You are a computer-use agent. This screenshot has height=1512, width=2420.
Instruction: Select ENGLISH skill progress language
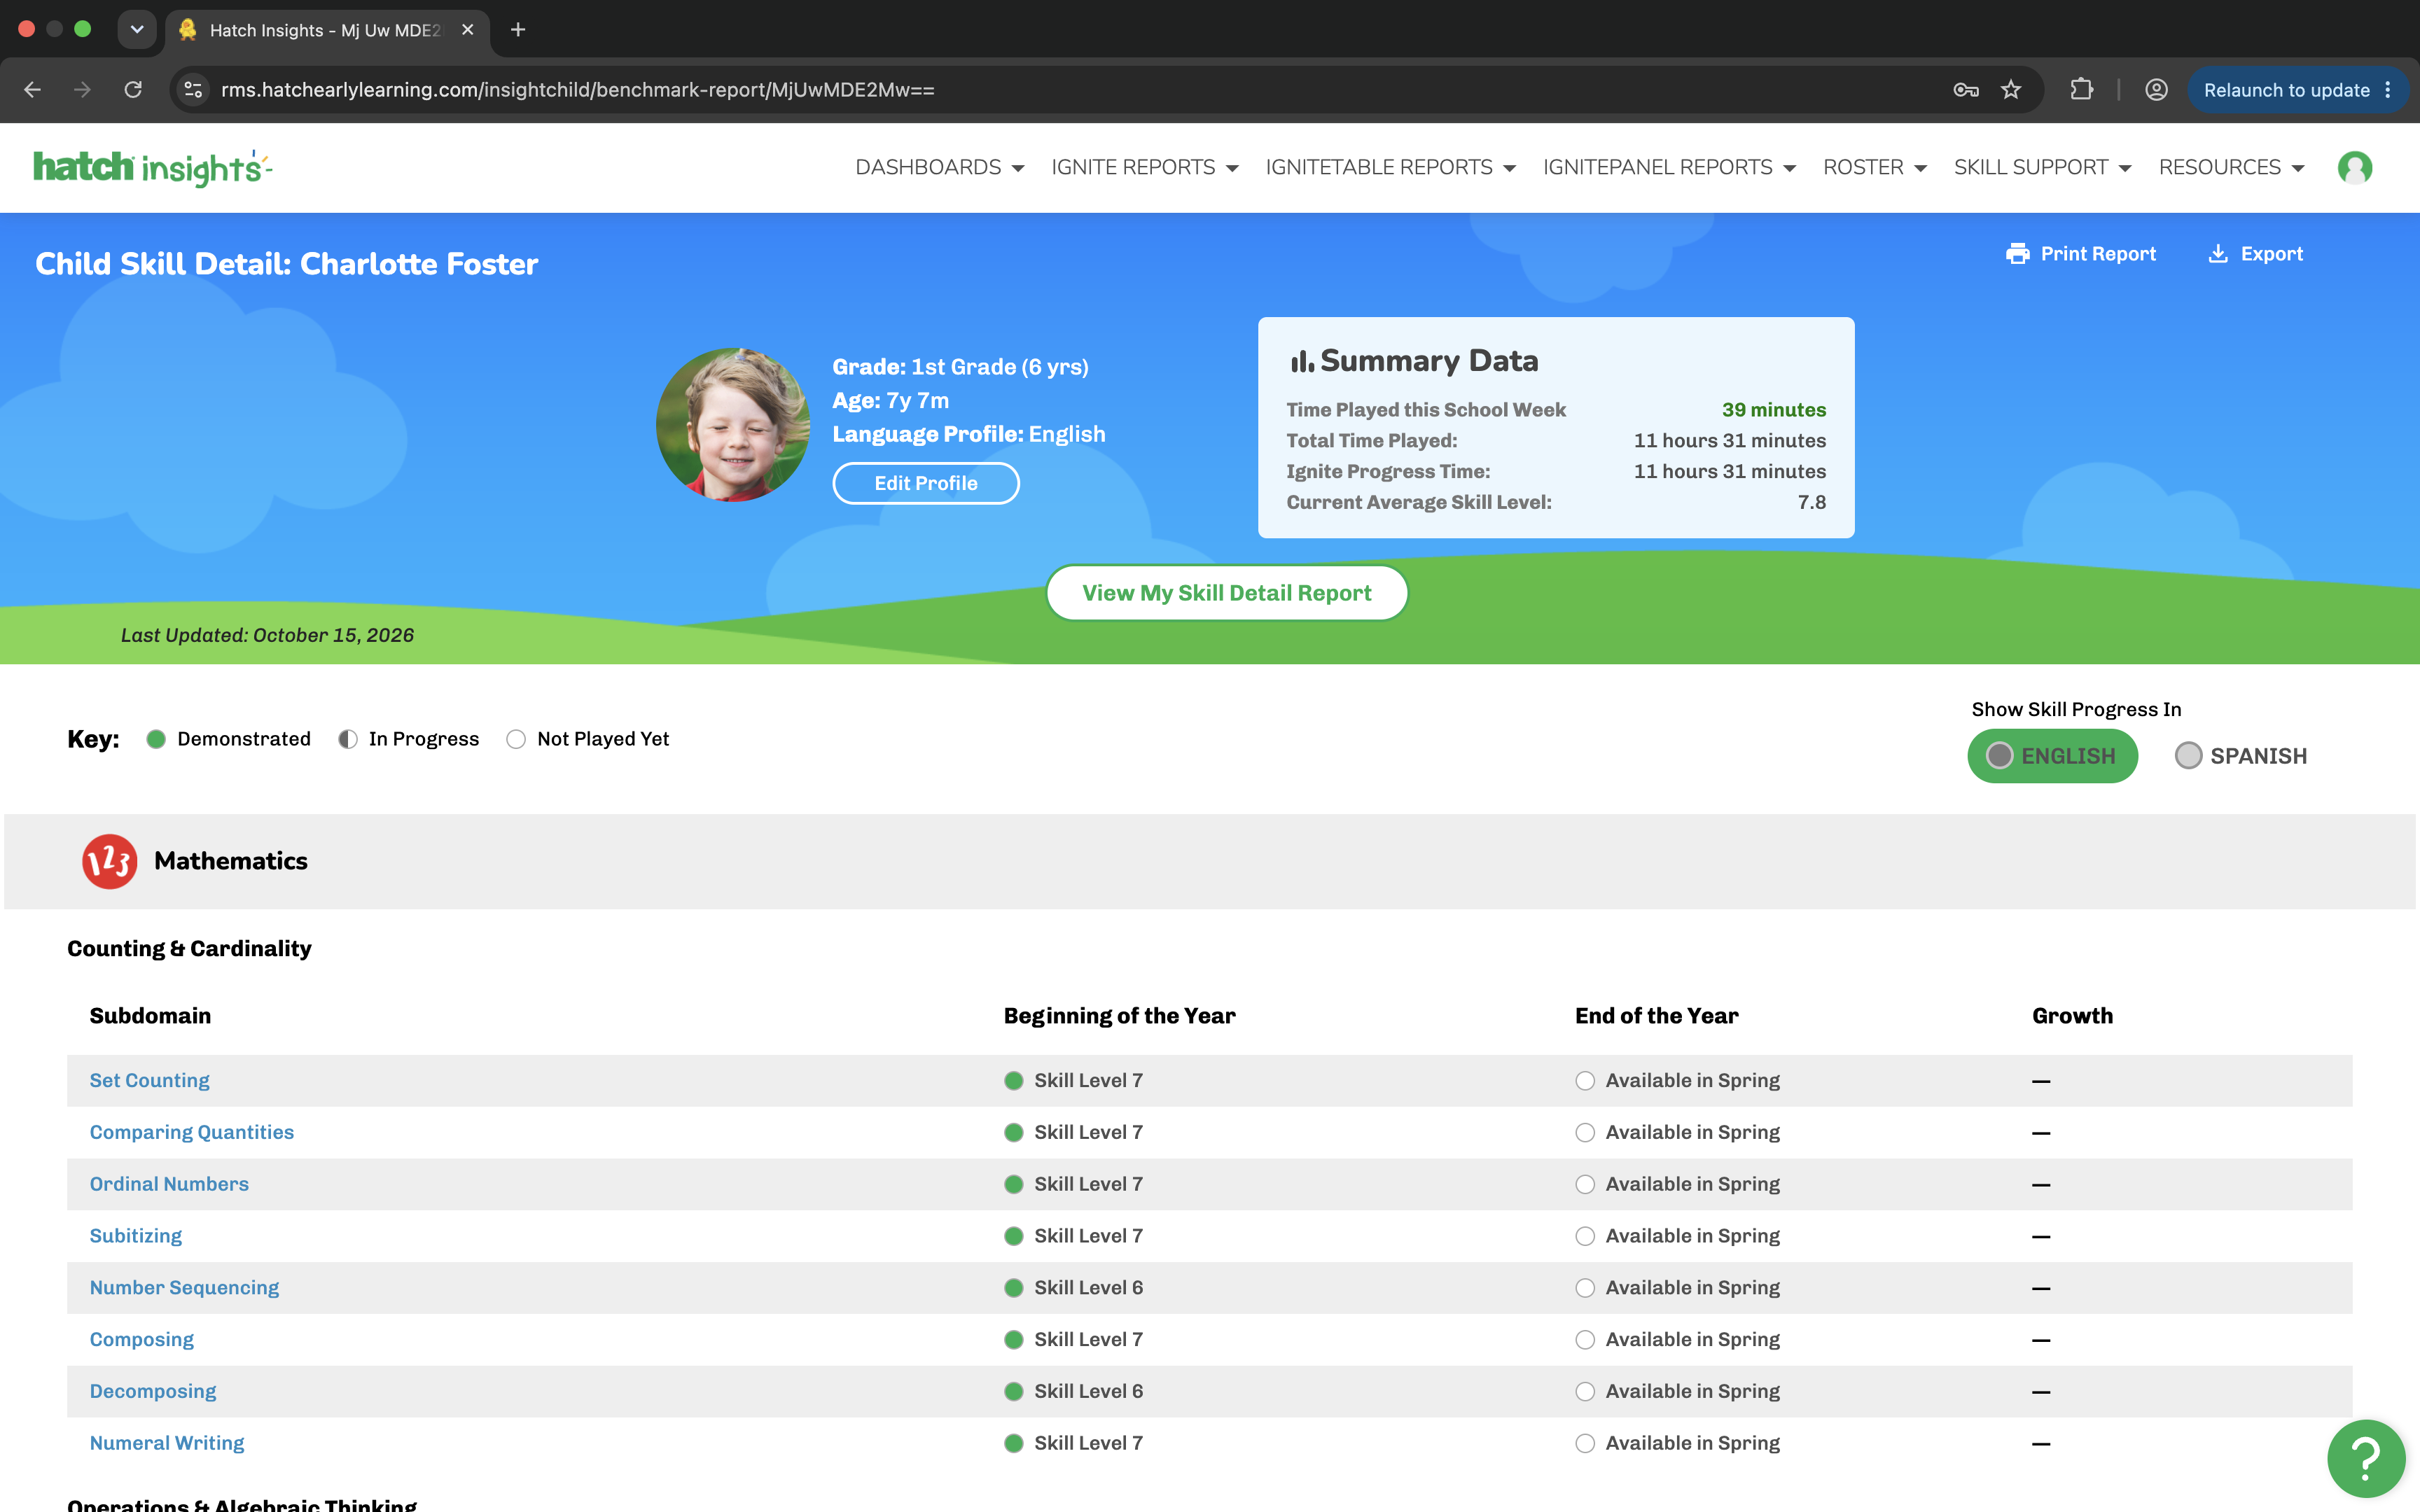2052,756
